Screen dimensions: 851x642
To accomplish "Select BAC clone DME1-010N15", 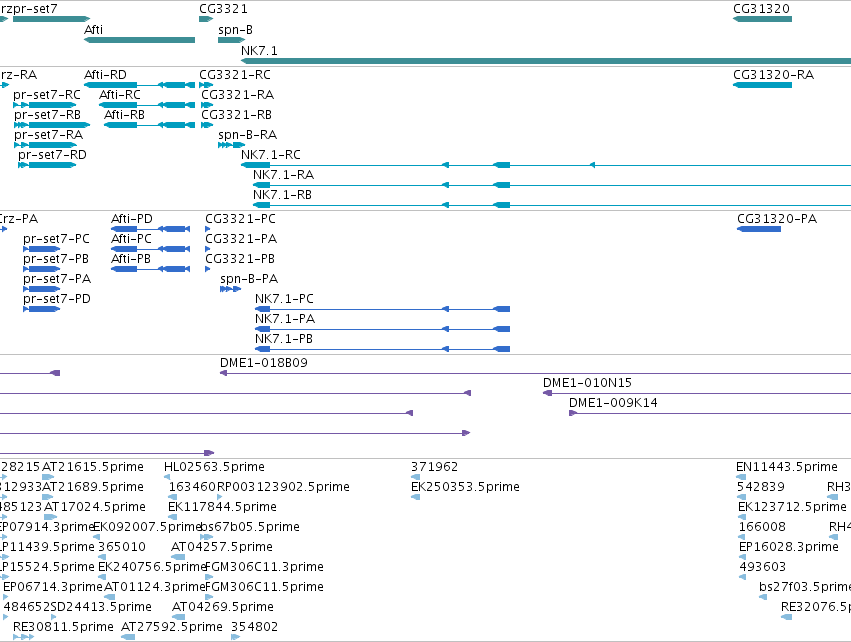I will (x=697, y=393).
